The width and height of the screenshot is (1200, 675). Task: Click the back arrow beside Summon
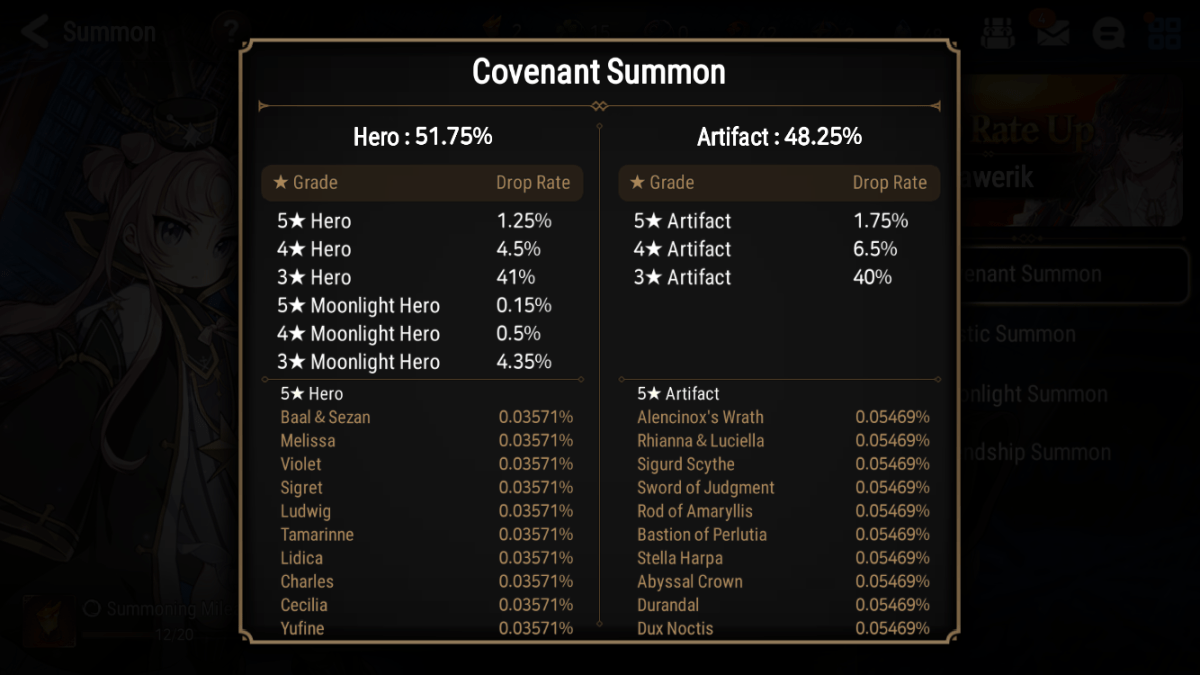point(32,30)
